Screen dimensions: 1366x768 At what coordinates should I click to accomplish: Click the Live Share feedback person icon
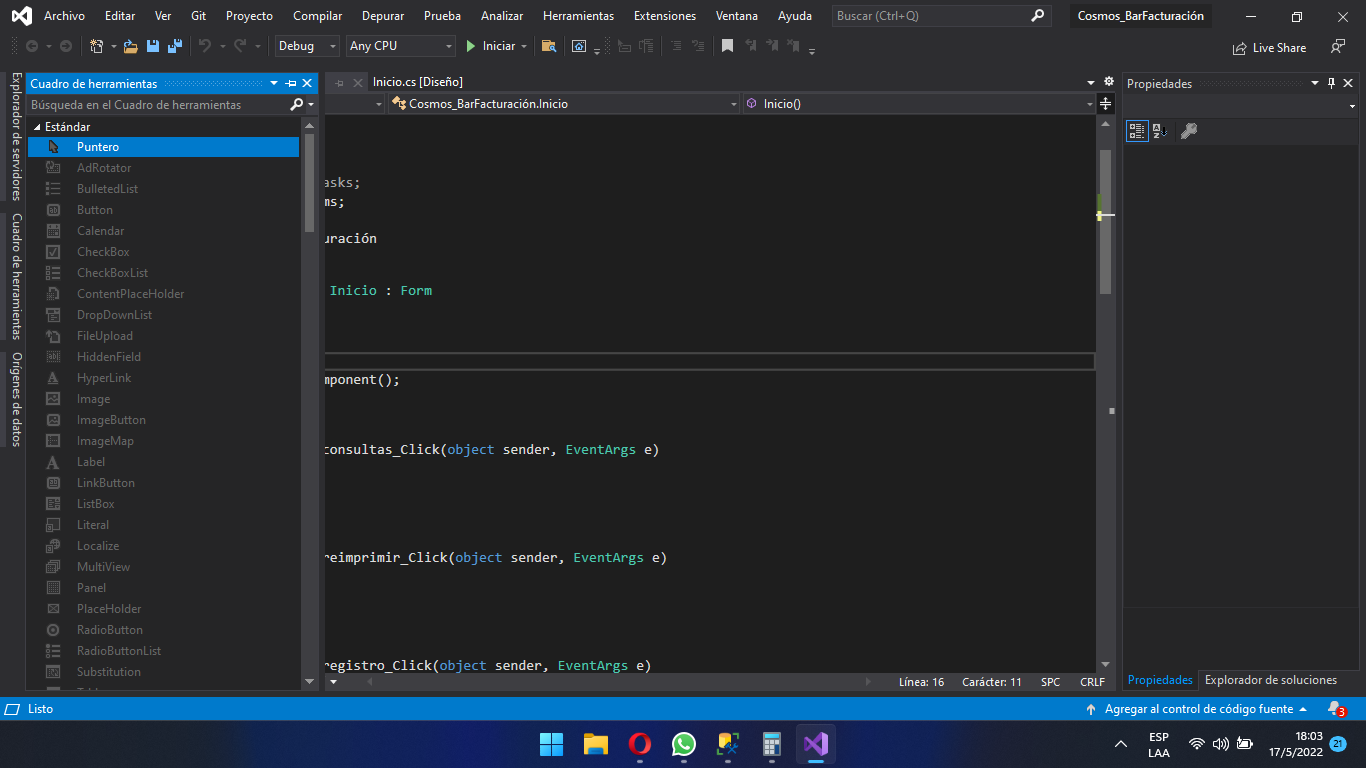1337,47
